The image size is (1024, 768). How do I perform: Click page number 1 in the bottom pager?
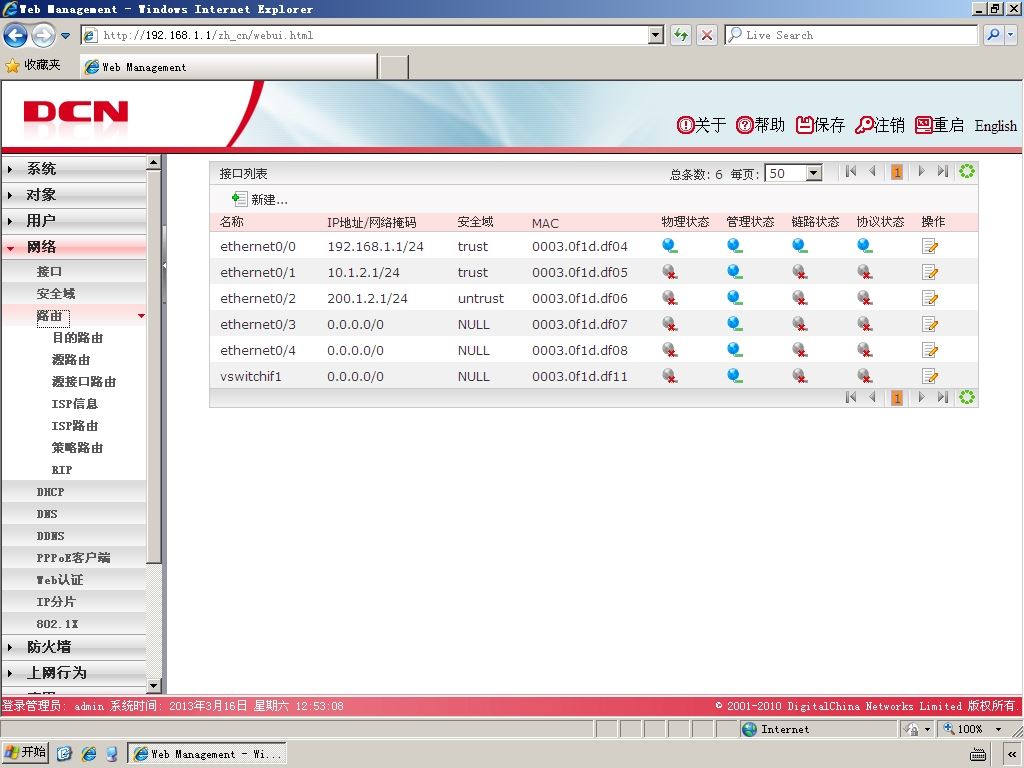[x=897, y=398]
